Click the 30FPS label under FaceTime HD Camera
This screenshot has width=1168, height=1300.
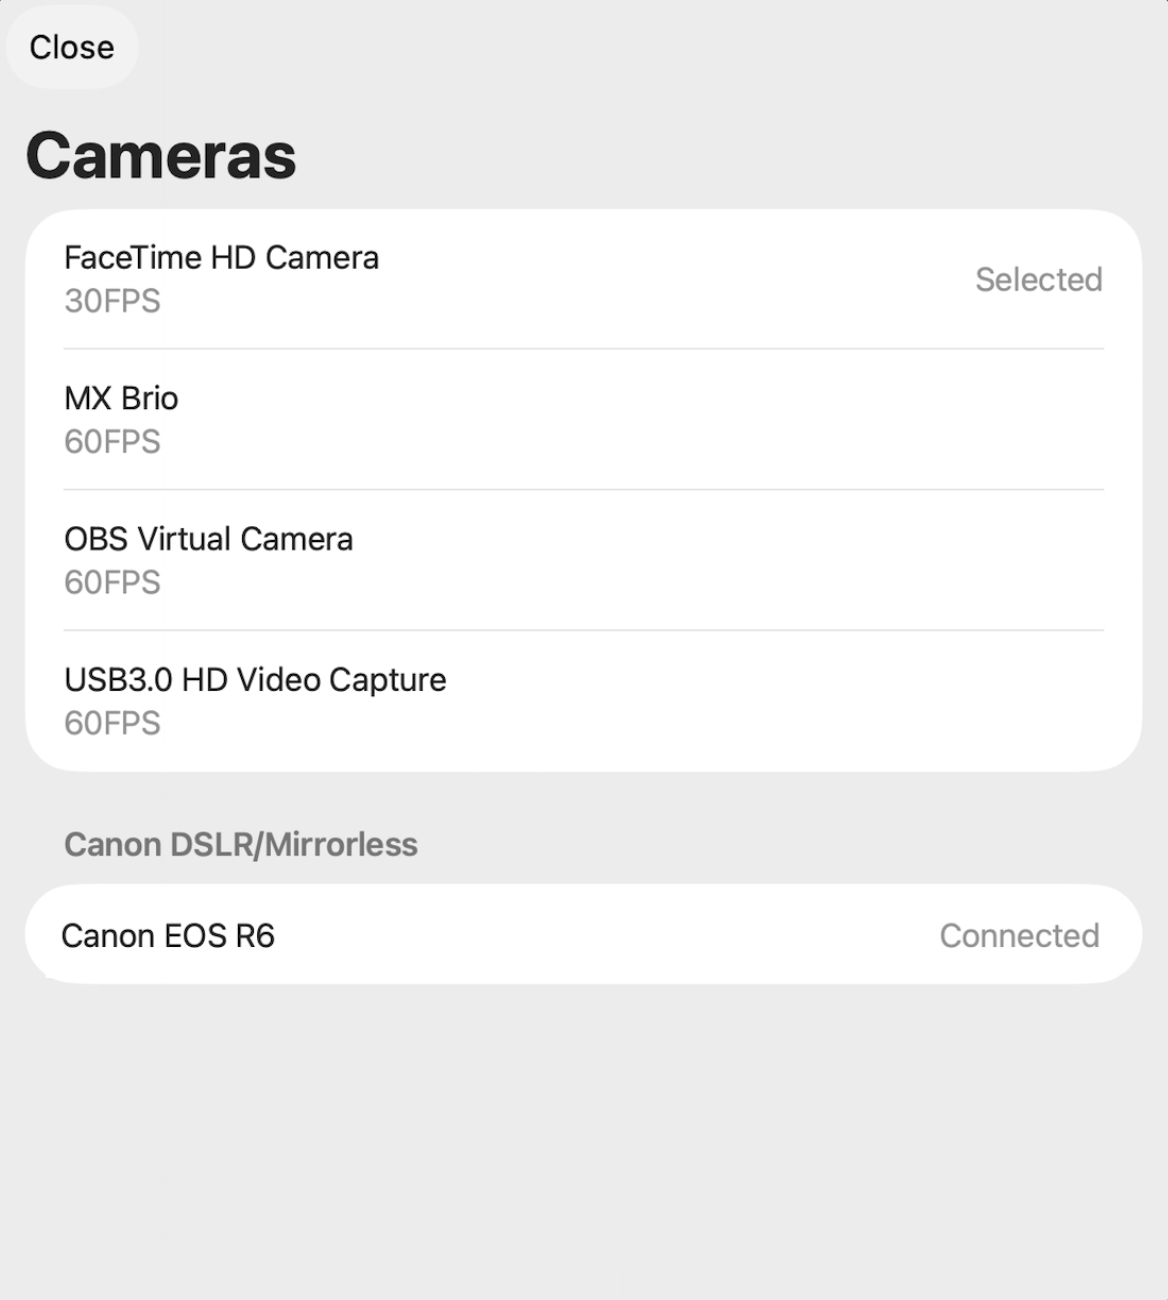coord(112,301)
